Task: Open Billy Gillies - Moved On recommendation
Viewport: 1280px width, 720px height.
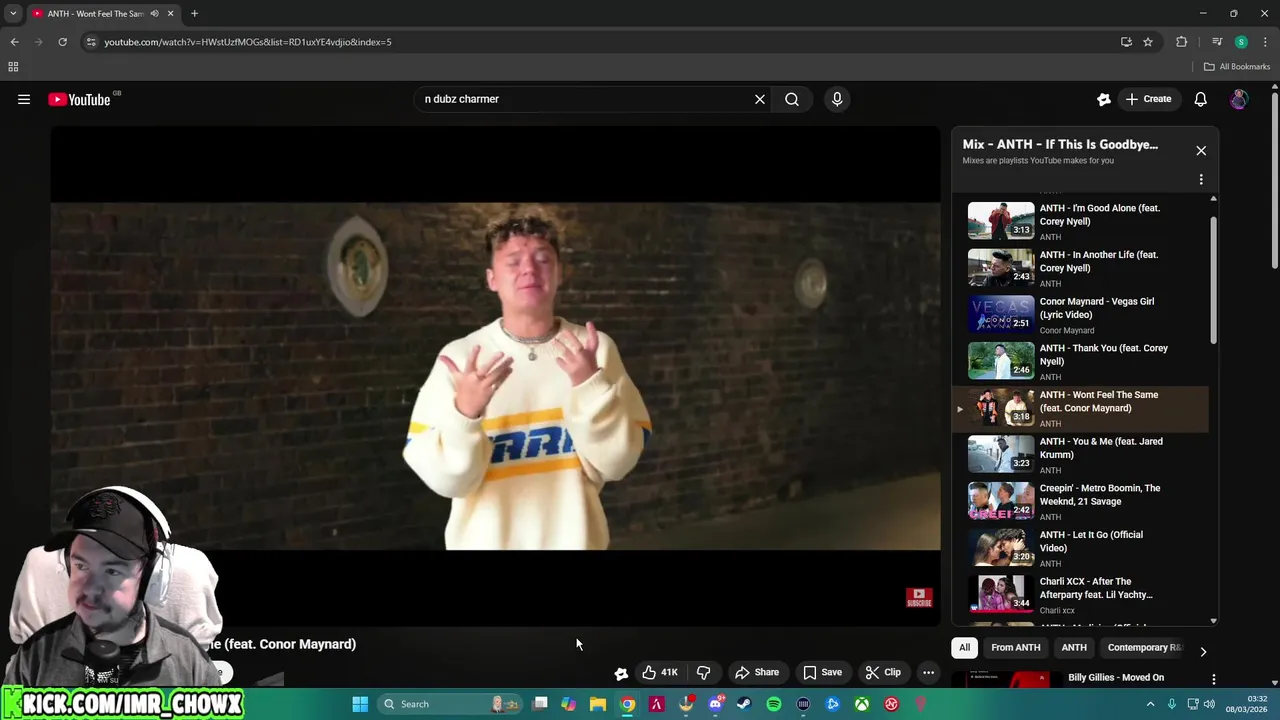Action: pyautogui.click(x=1116, y=677)
